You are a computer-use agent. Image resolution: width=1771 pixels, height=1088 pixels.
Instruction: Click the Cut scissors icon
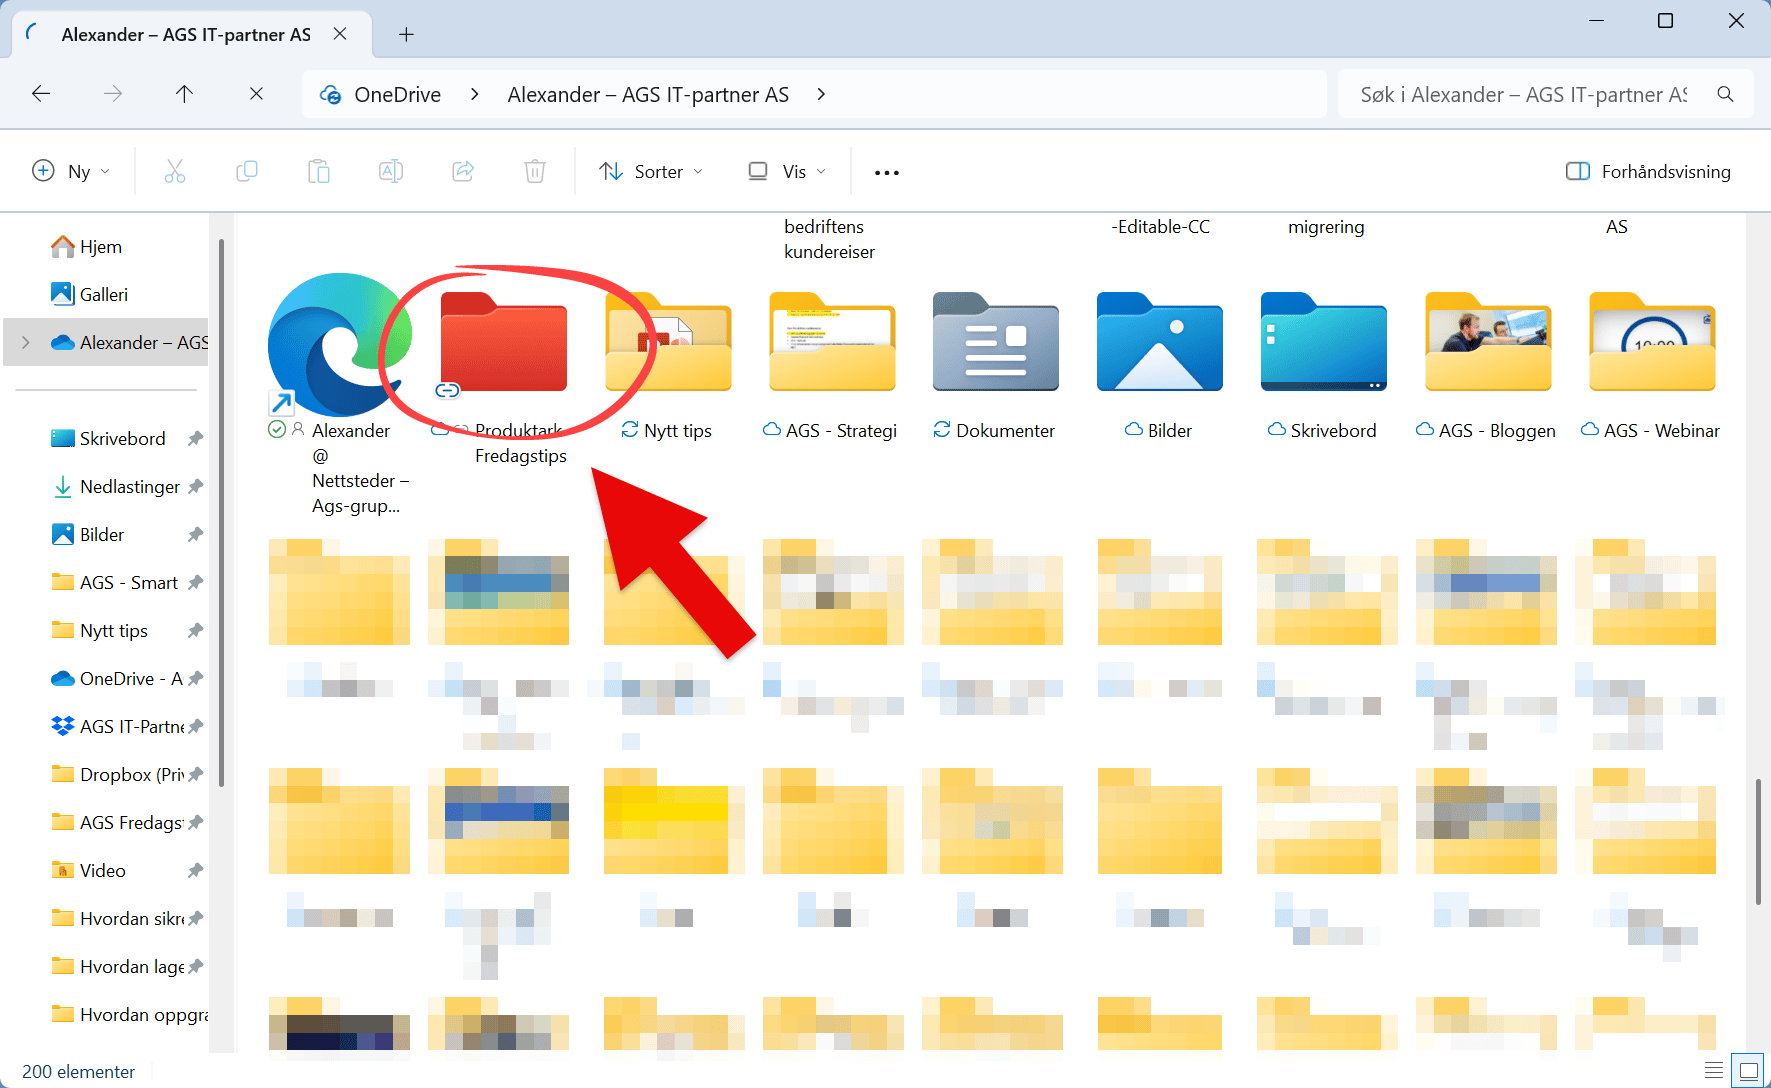coord(175,172)
